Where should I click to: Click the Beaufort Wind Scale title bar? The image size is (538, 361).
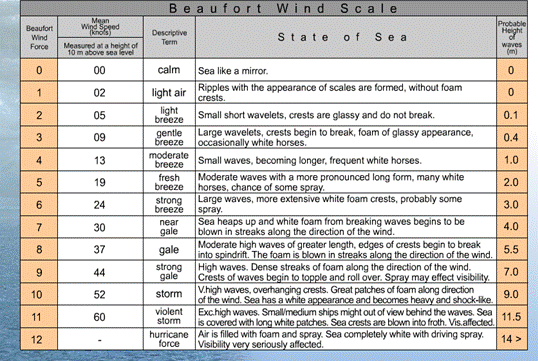(x=274, y=8)
